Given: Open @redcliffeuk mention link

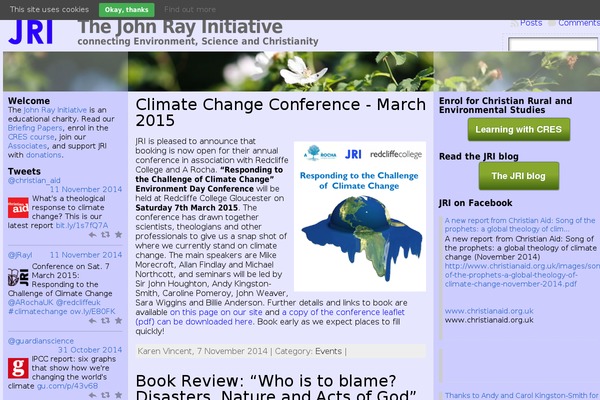Looking at the screenshot, I should pos(78,302).
